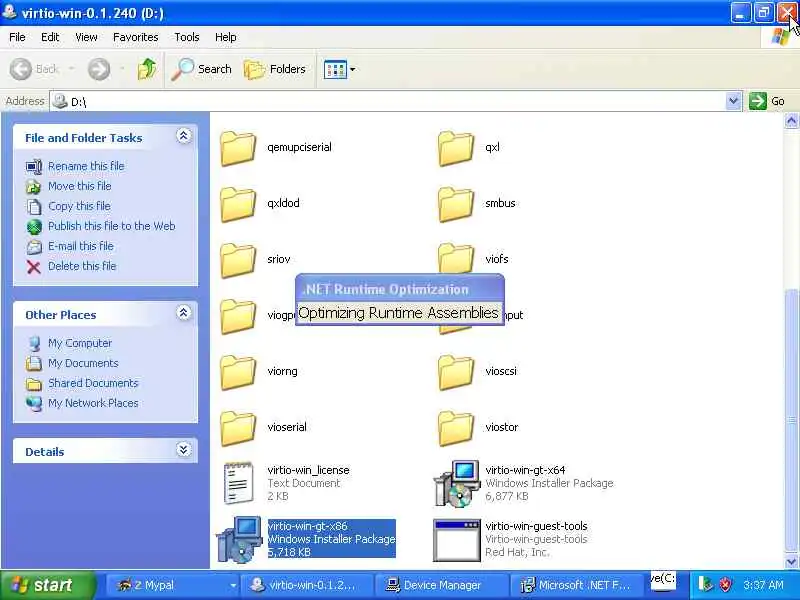Select the virtio-win_license text document icon
800x600 pixels.
click(x=238, y=483)
